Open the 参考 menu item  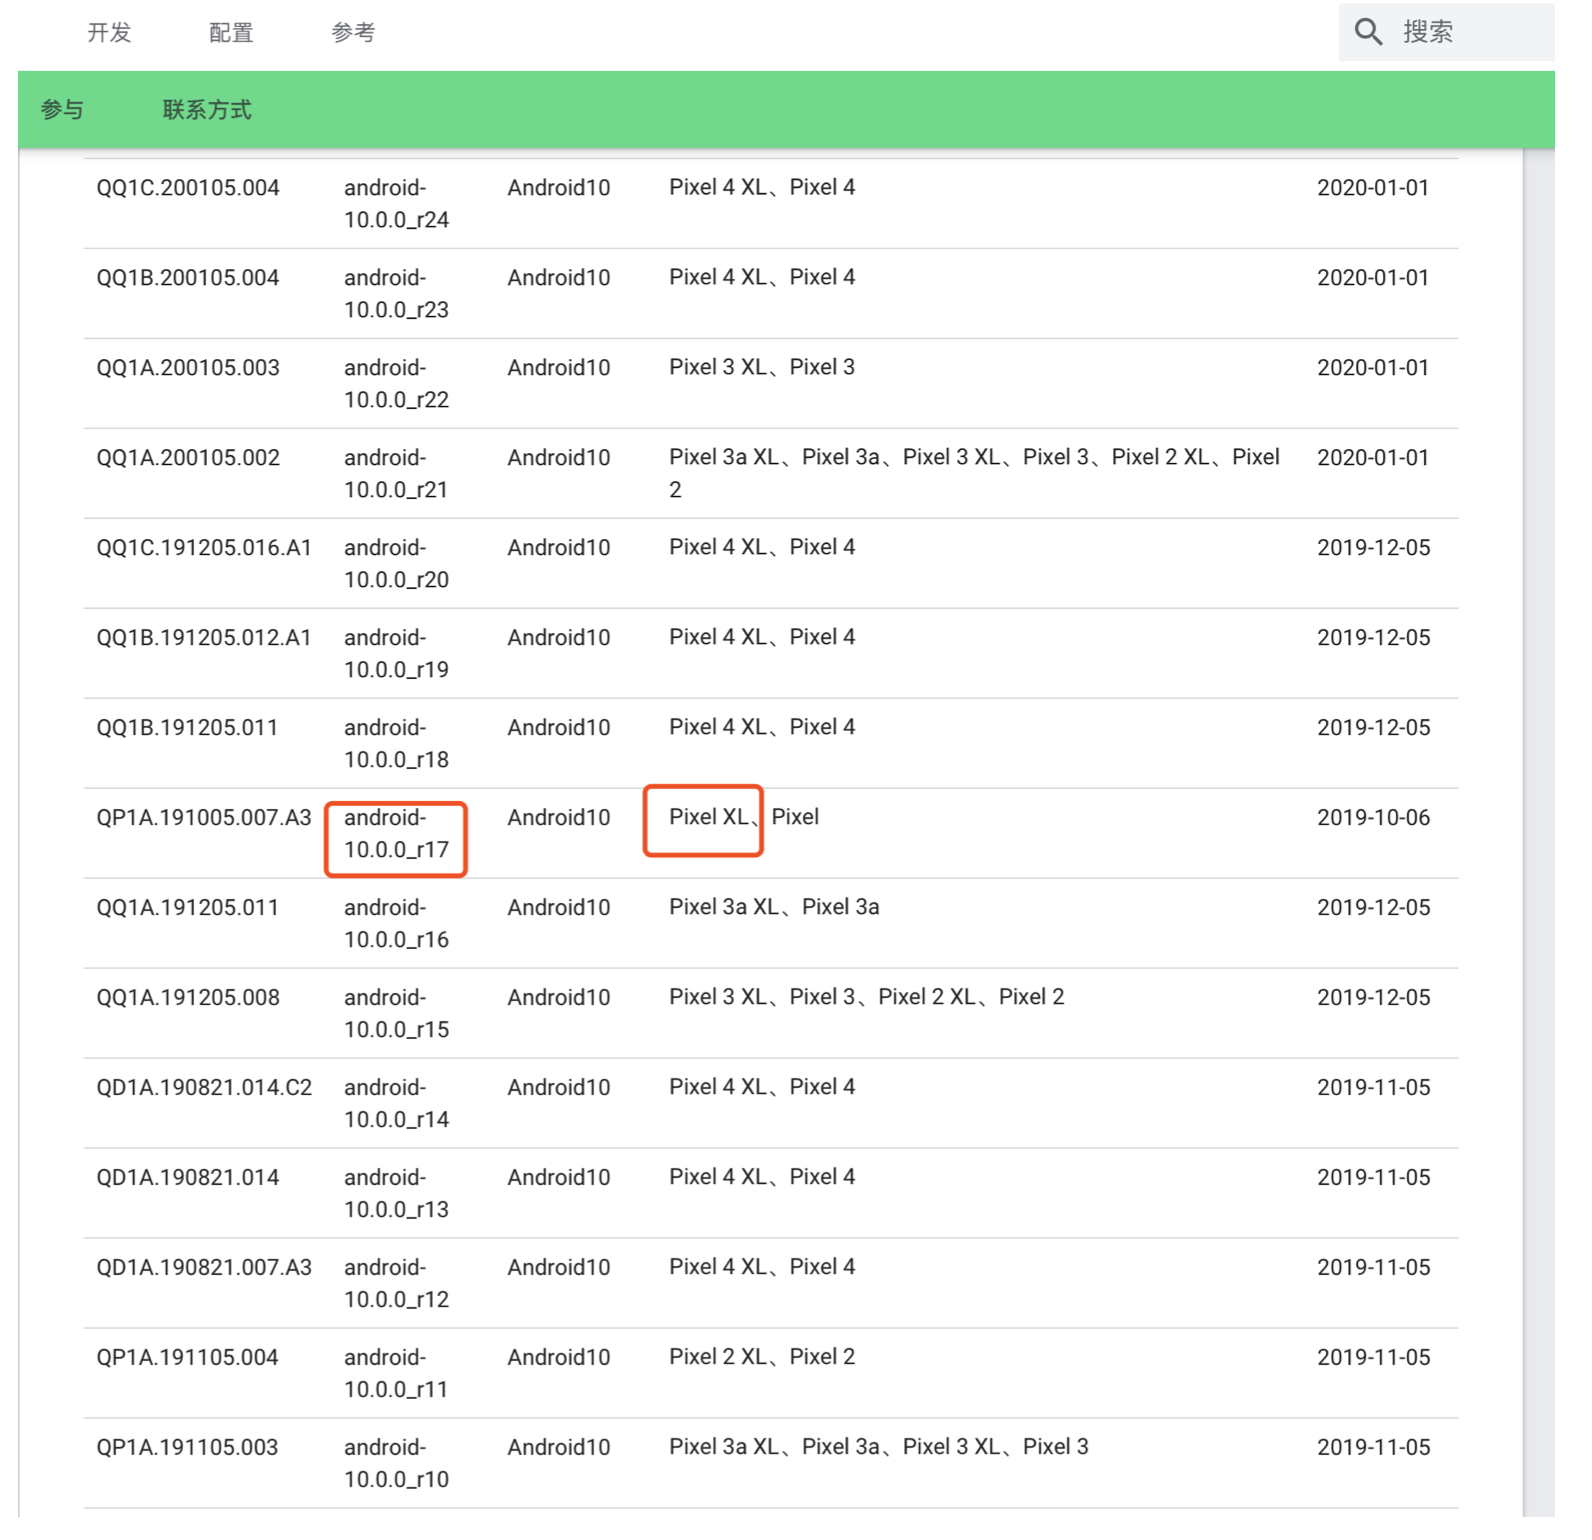(x=353, y=33)
